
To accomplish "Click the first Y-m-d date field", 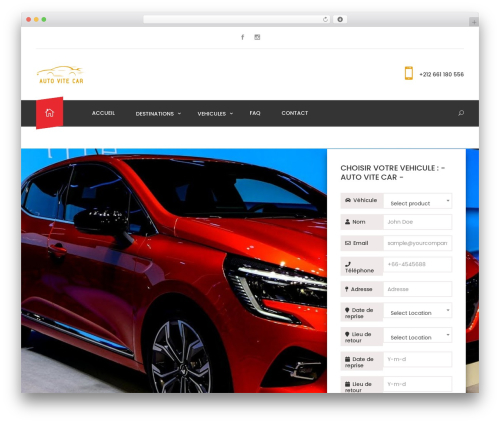I will pos(418,359).
